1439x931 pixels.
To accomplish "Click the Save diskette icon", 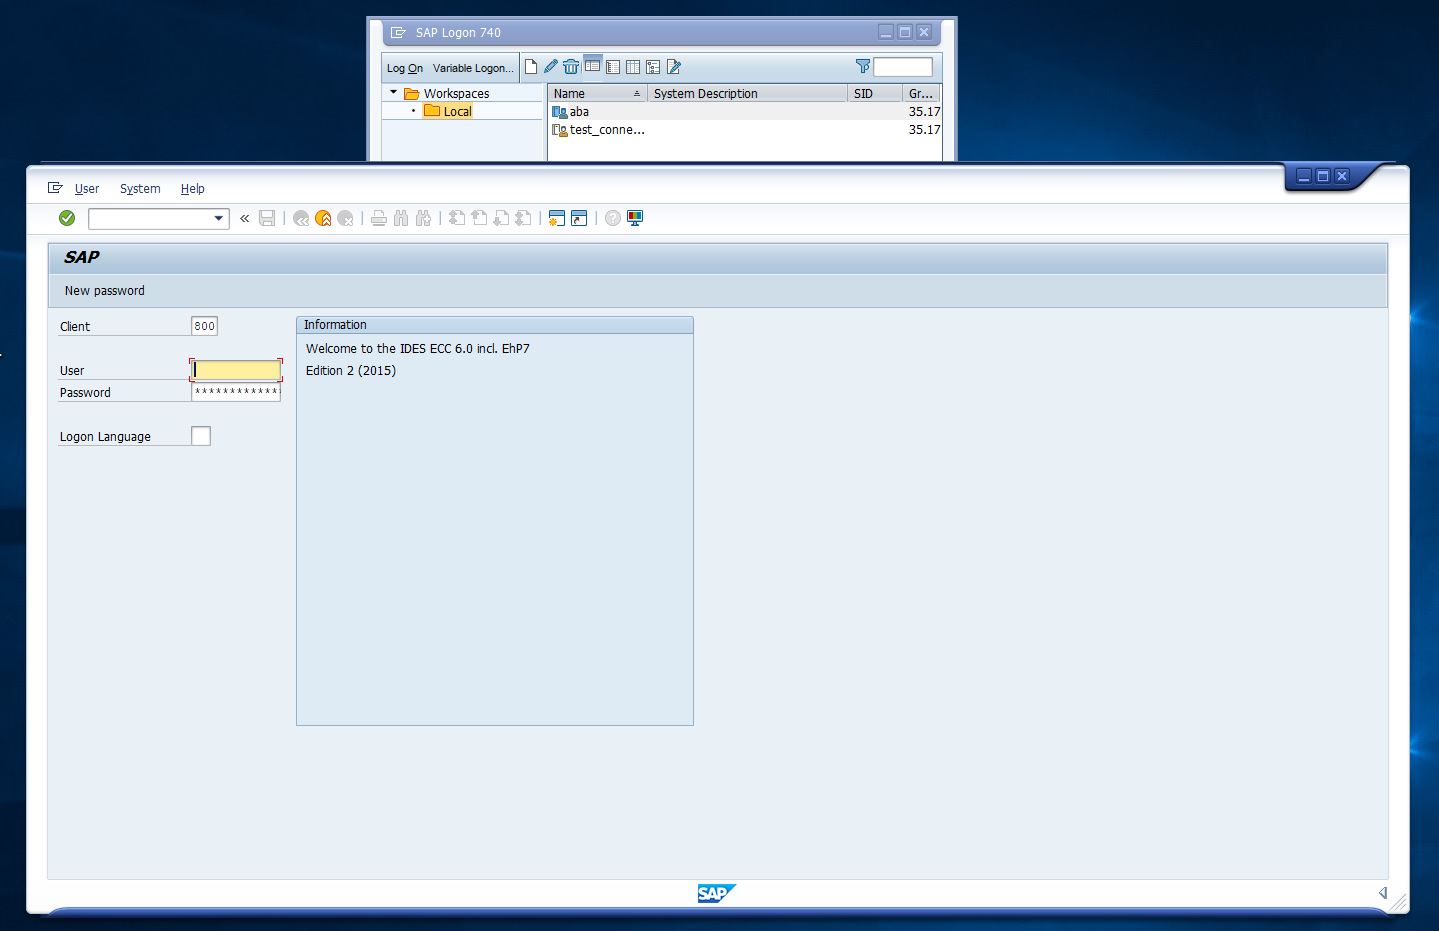I will [x=267, y=218].
